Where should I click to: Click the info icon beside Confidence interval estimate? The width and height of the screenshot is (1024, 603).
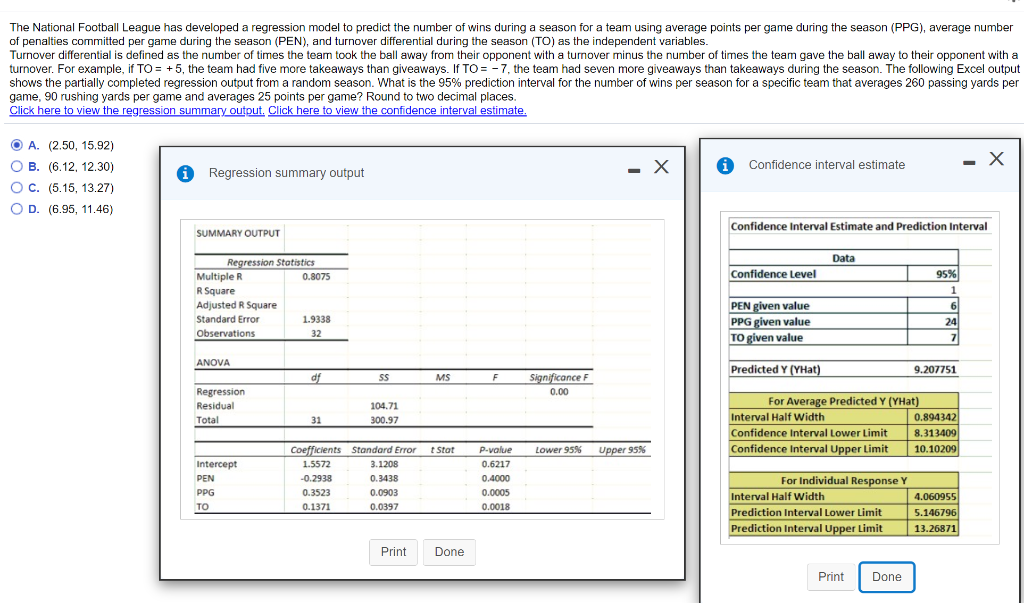(727, 165)
